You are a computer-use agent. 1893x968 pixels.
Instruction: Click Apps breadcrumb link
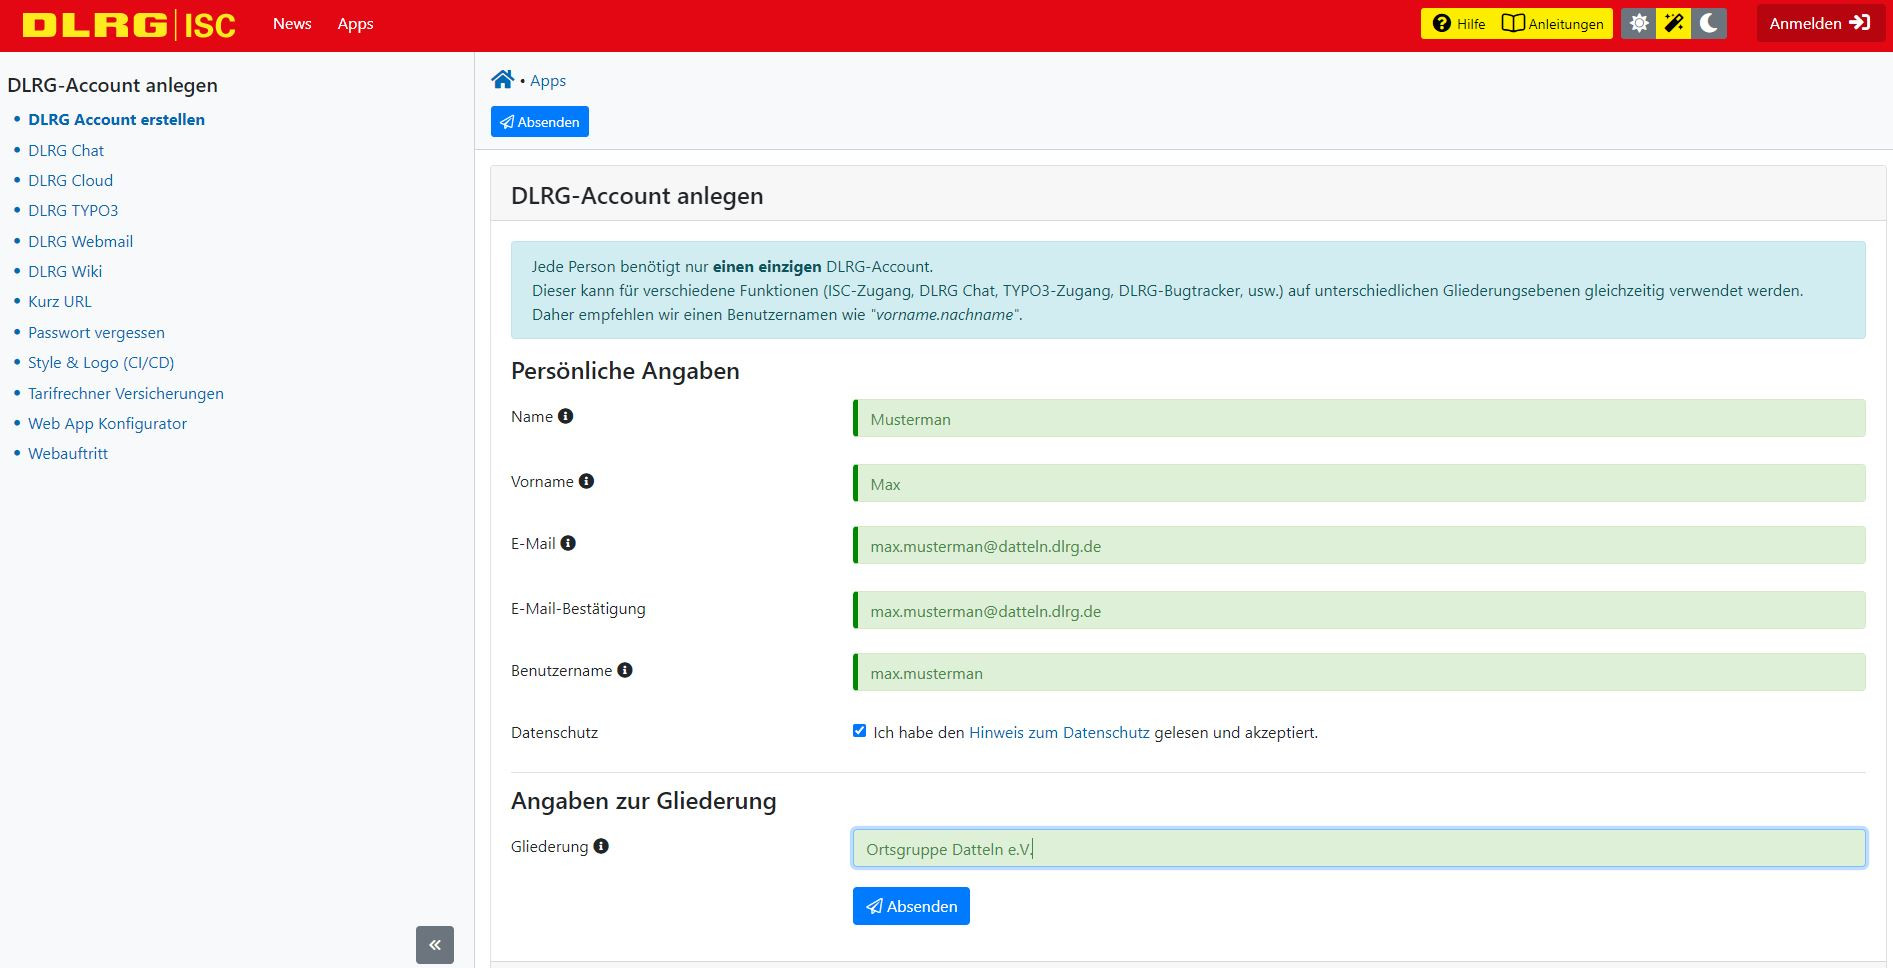(548, 81)
